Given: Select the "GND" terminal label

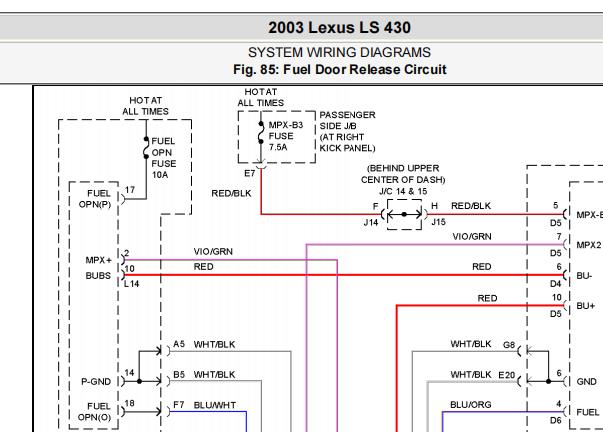Looking at the screenshot, I should [586, 382].
